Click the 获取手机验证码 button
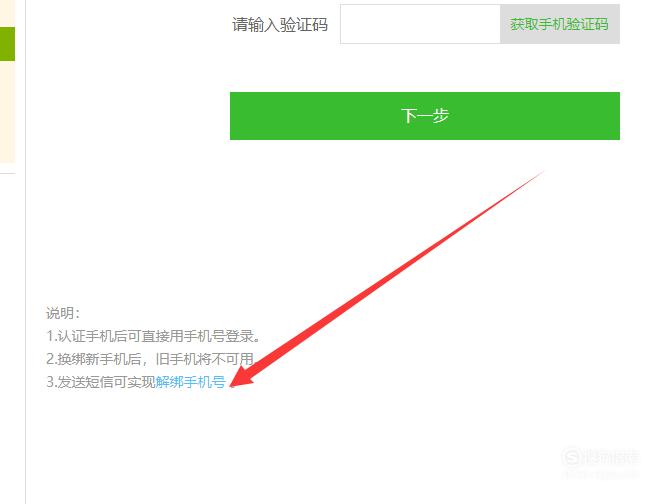This screenshot has width=663, height=504. point(560,24)
